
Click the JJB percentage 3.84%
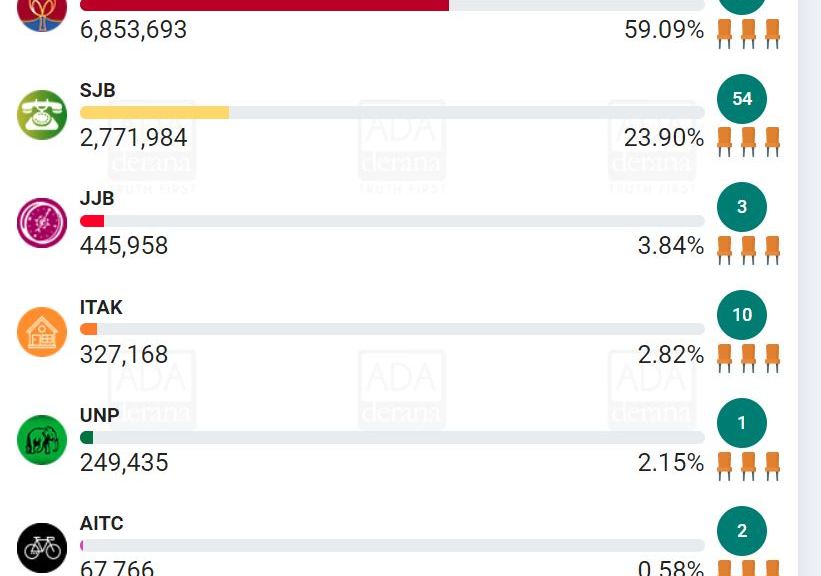coord(670,246)
